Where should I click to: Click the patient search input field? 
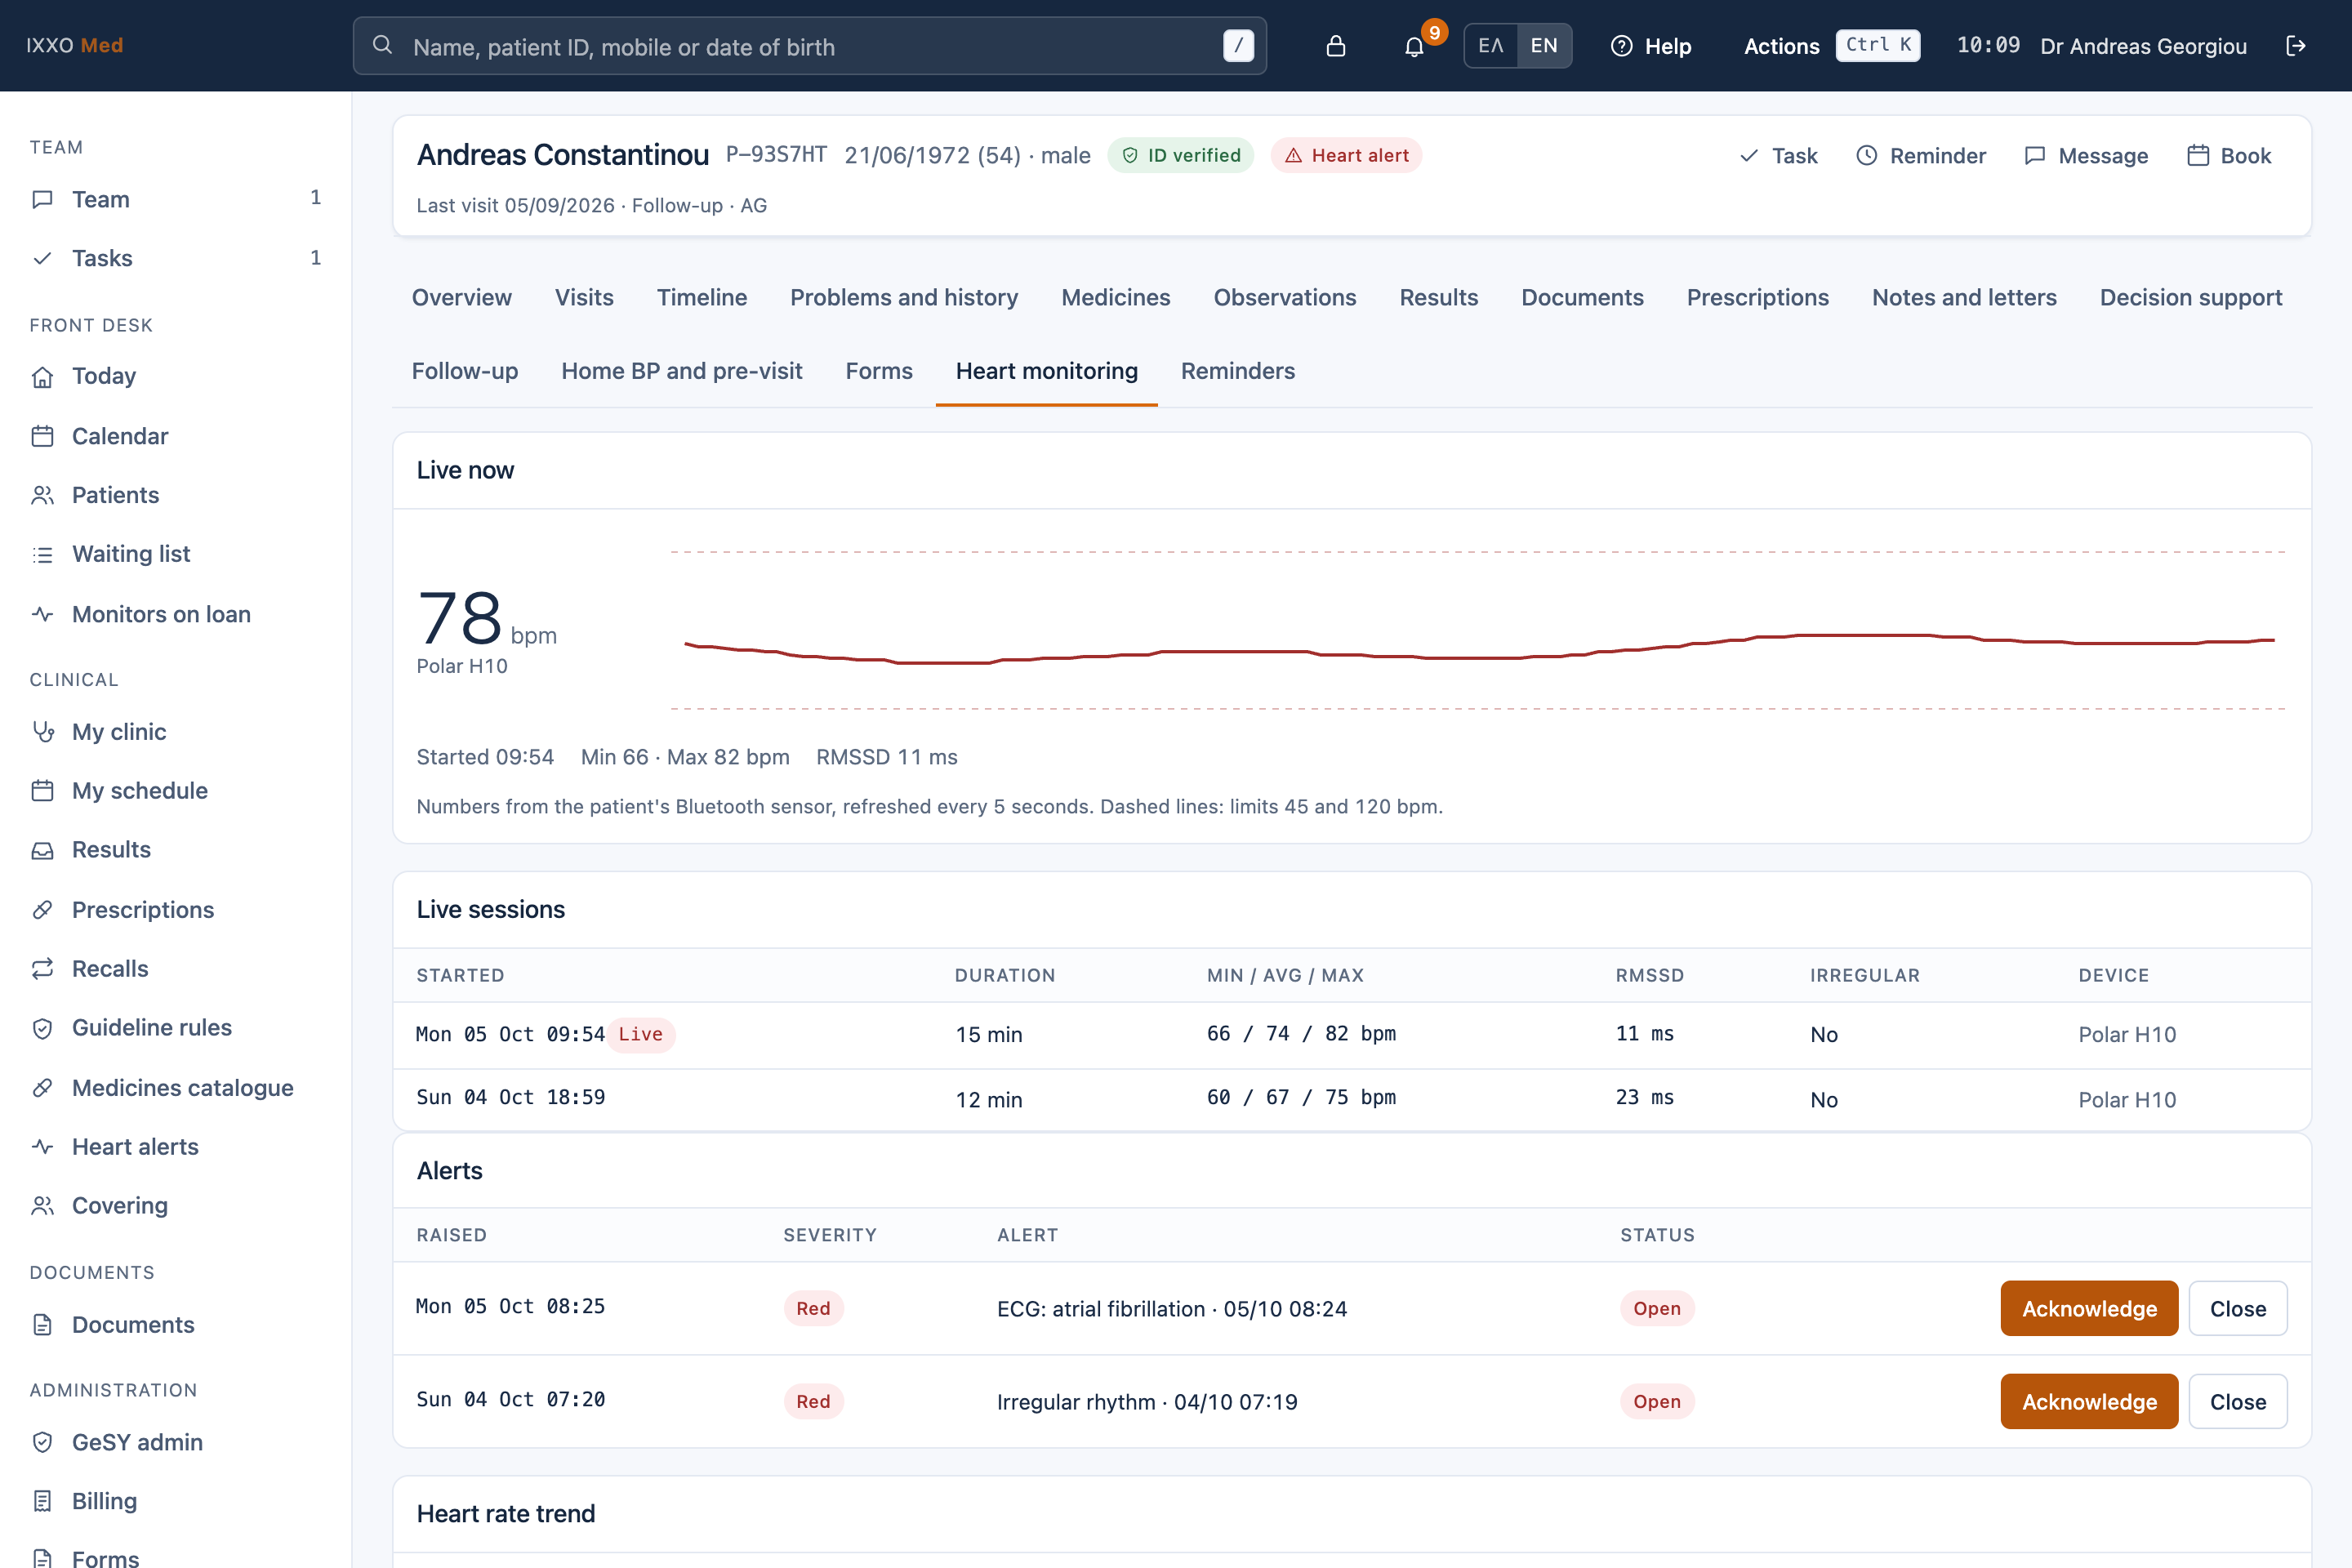(809, 46)
